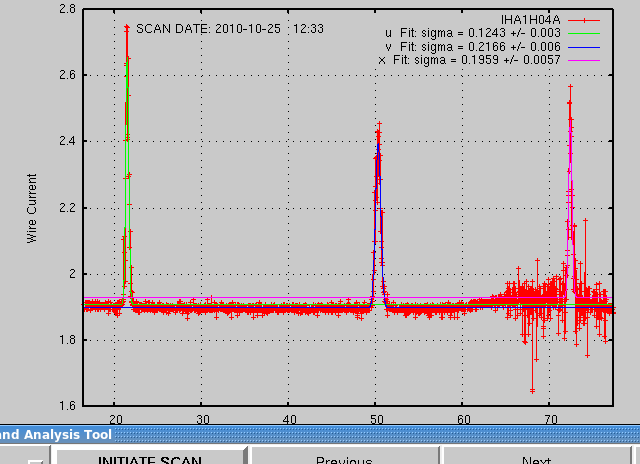Viewport: 640px width, 464px height.
Task: Click the x Fit sigma = 0.1959 legend text
Action: click(469, 60)
